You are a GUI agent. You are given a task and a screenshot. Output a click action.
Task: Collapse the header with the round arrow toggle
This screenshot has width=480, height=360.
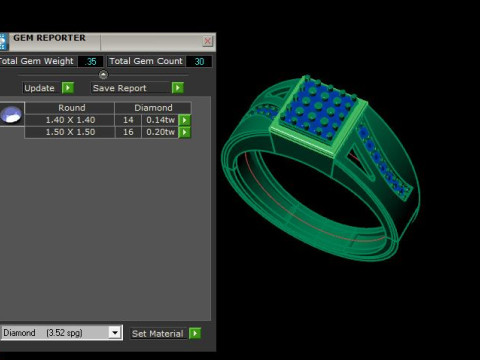(x=103, y=74)
